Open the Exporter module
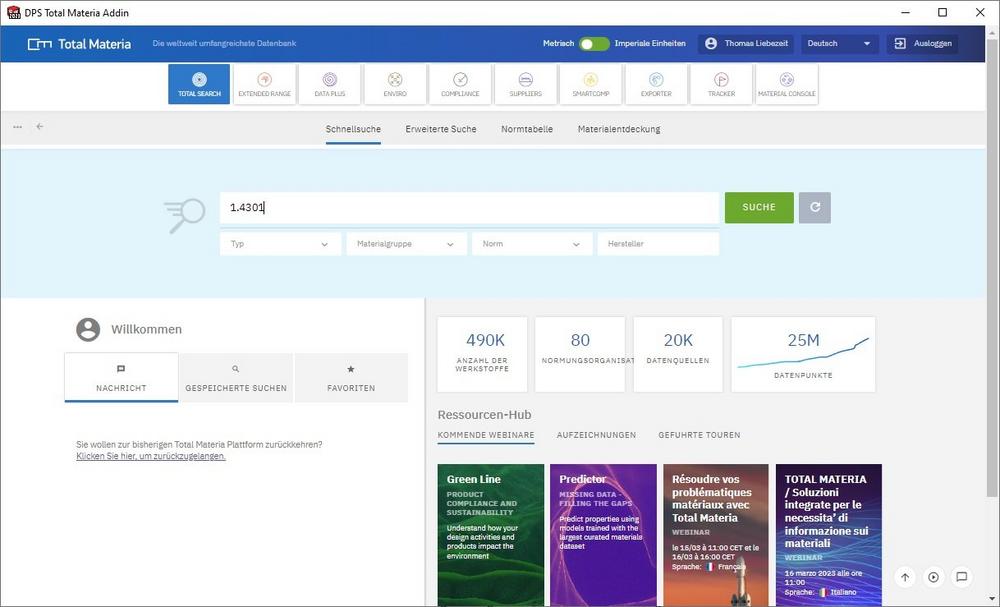The image size is (1000, 607). [656, 84]
